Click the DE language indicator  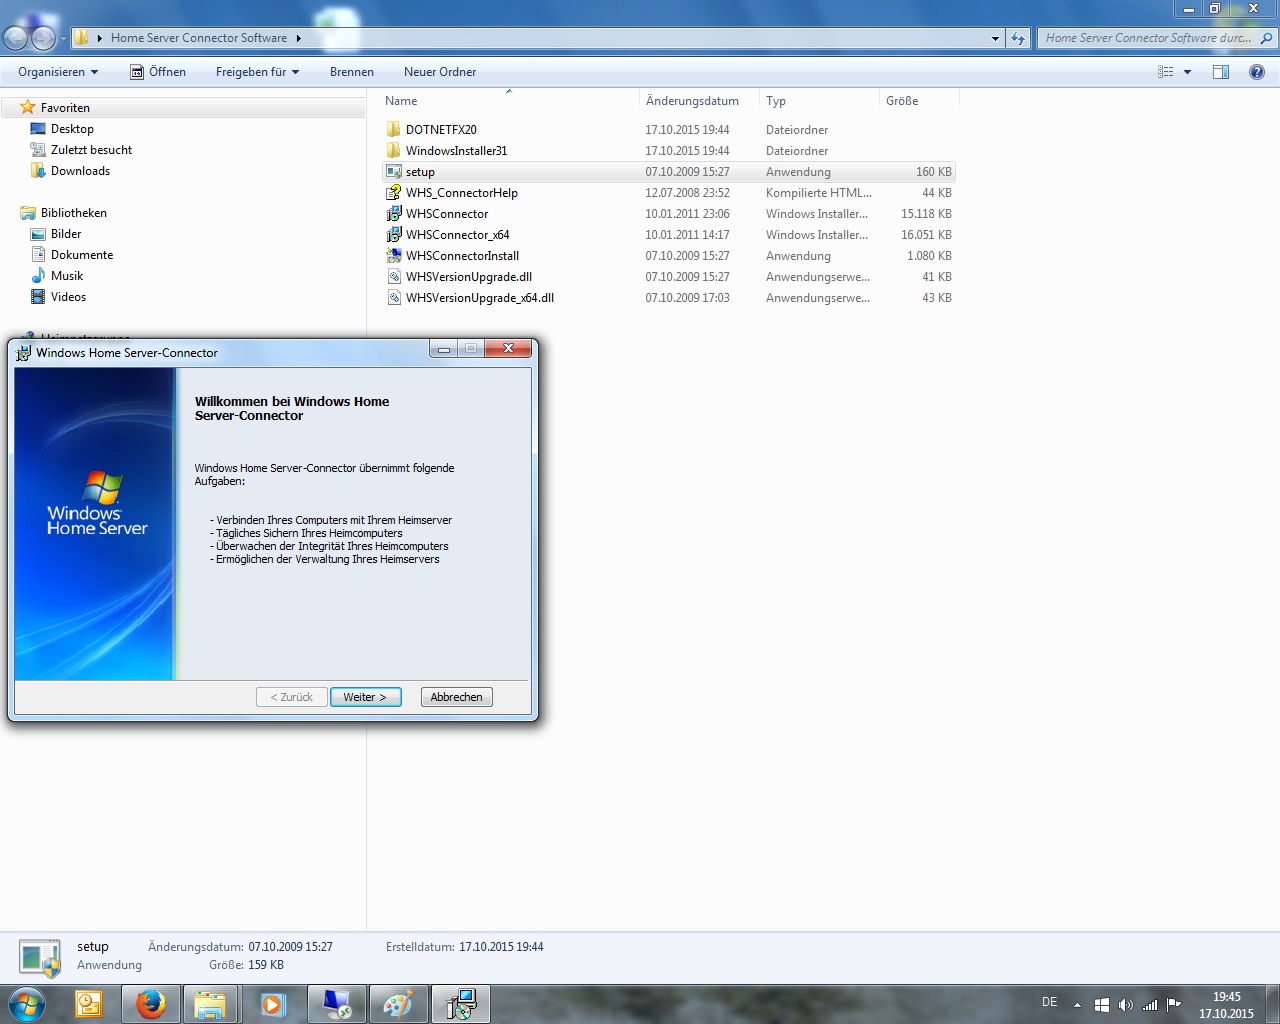tap(1049, 1002)
